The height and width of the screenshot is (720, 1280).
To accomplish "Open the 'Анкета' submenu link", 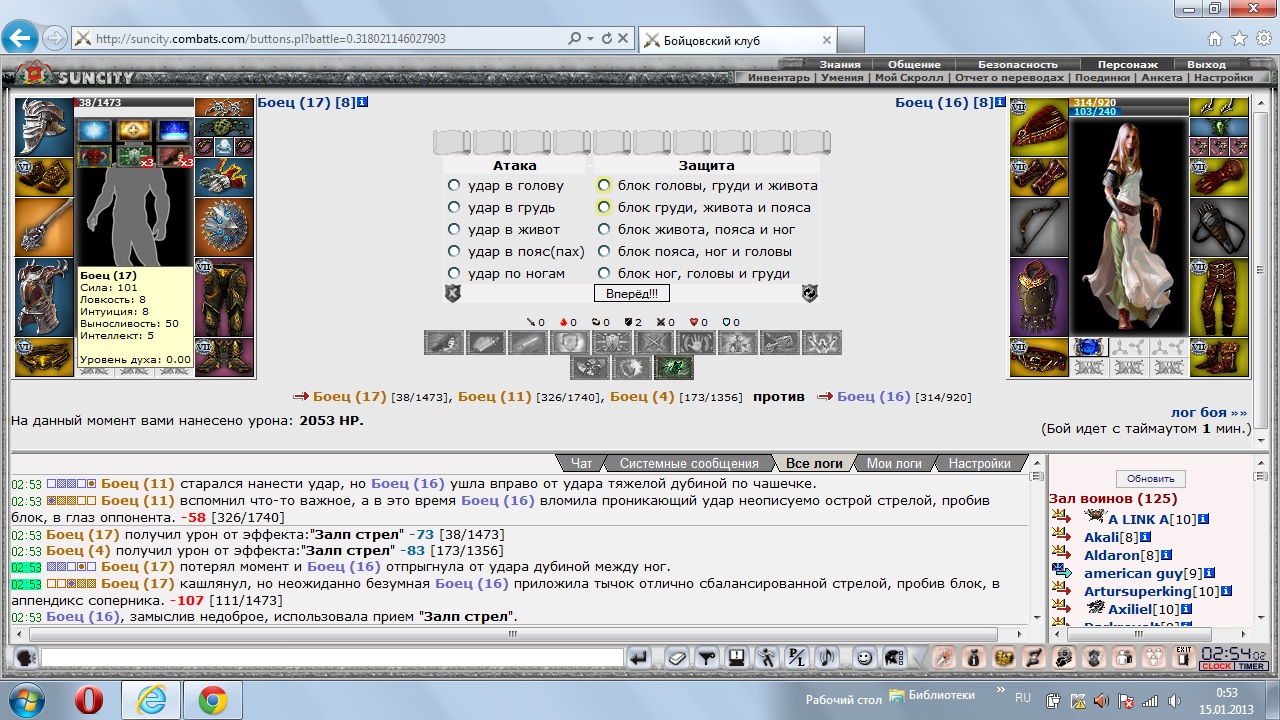I will tap(1161, 77).
